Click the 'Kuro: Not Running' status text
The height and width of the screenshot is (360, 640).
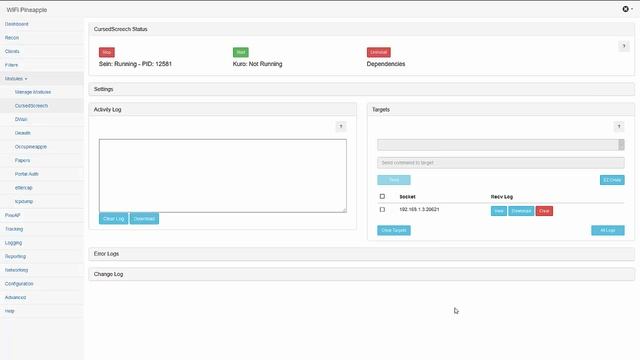tap(257, 64)
